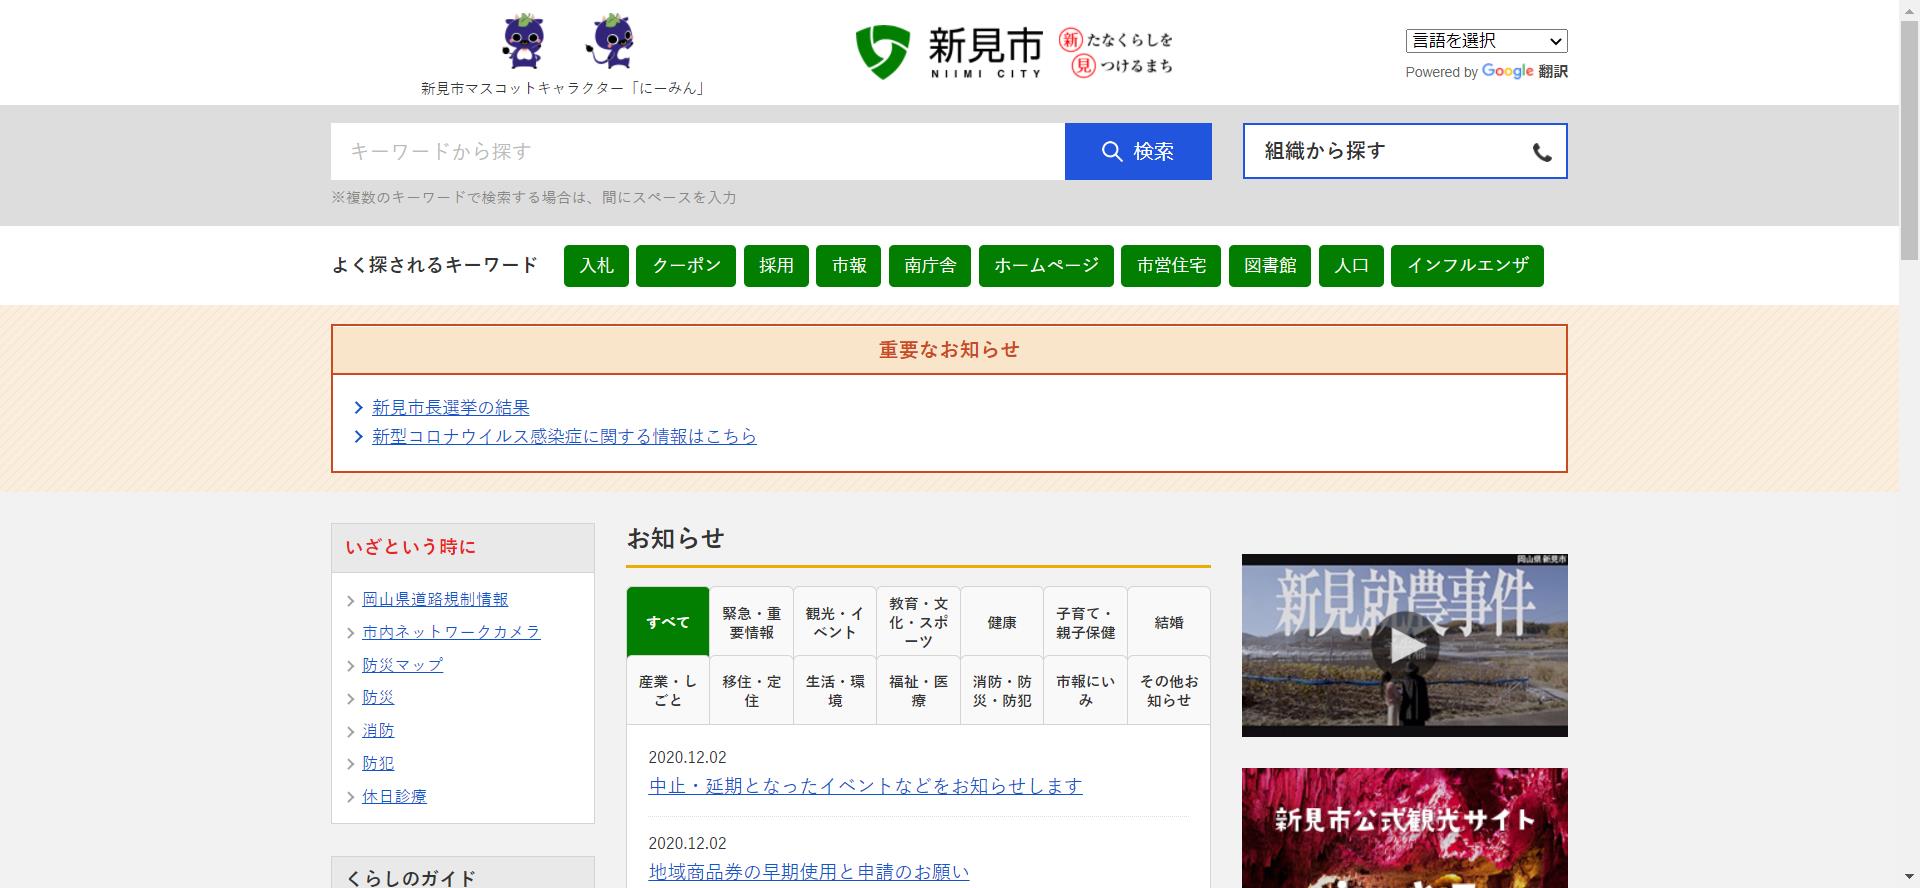
Task: Open the 言語を選択 language dropdown
Action: click(1486, 41)
